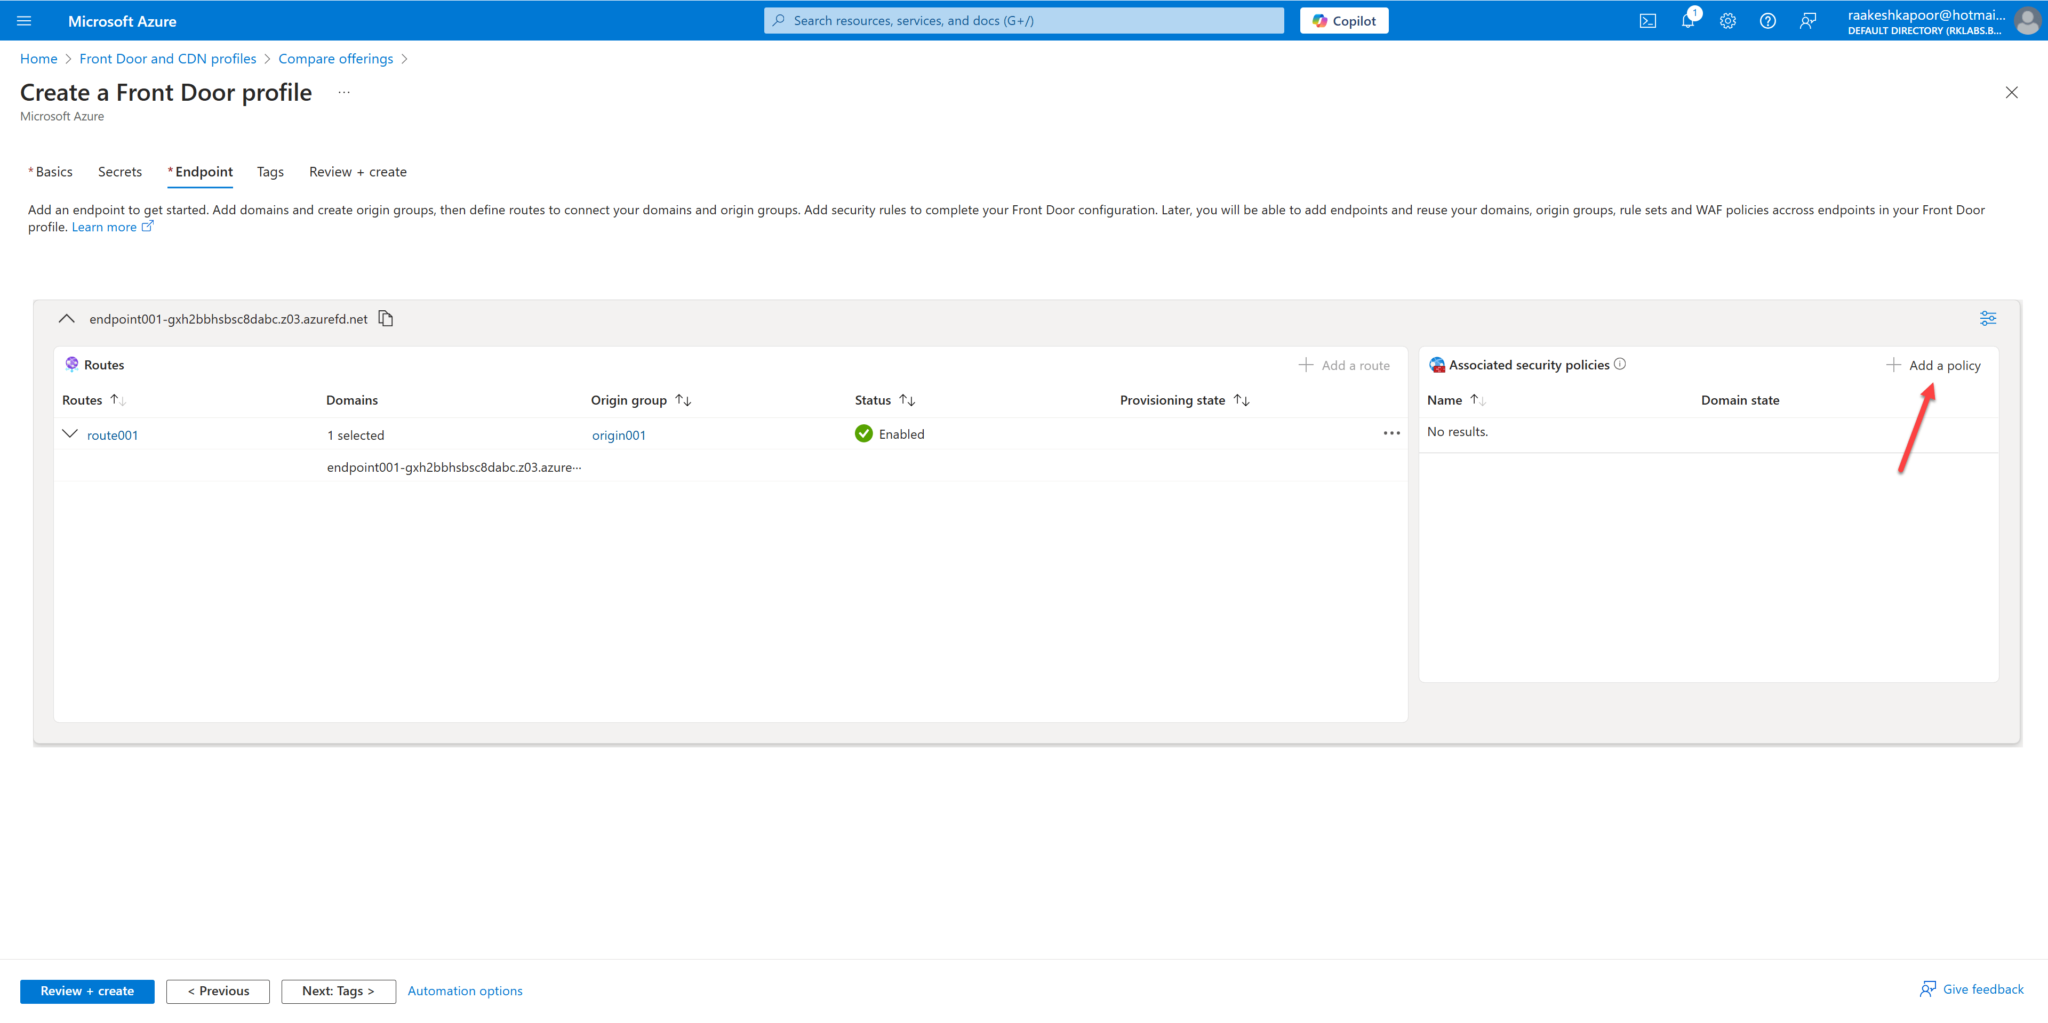Screen dimensions: 2048x1023
Task: Toggle sort order on Status column
Action: pos(907,399)
